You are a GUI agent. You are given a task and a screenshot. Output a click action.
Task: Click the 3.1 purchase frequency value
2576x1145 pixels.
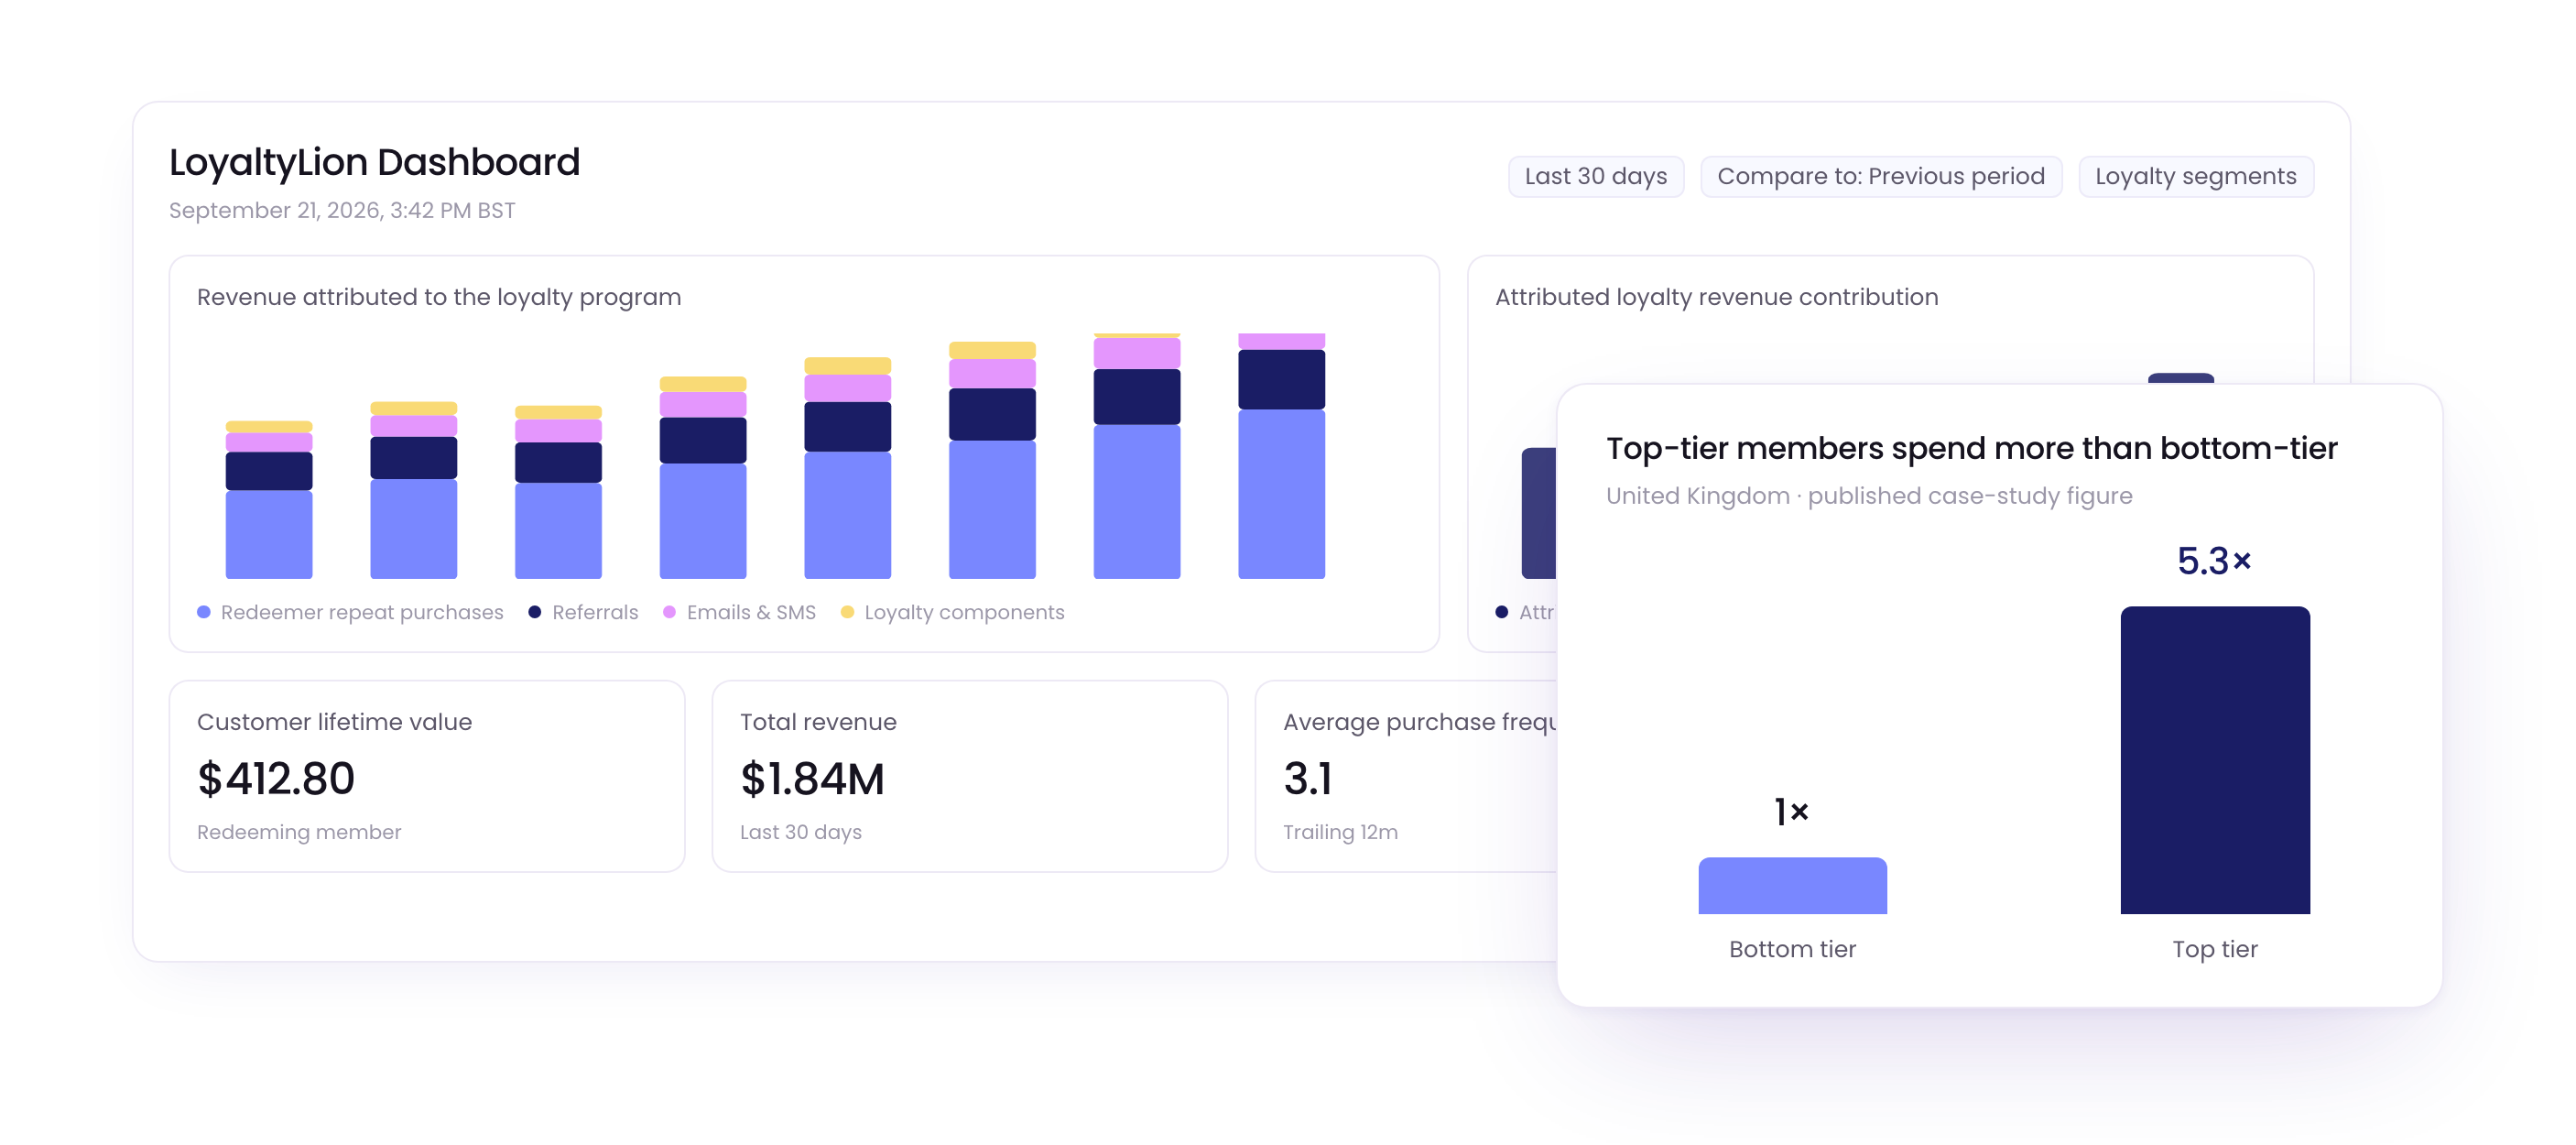[1308, 779]
